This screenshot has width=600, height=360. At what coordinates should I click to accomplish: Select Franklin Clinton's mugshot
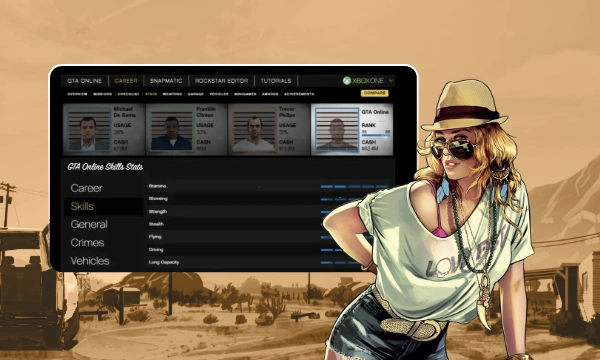171,130
